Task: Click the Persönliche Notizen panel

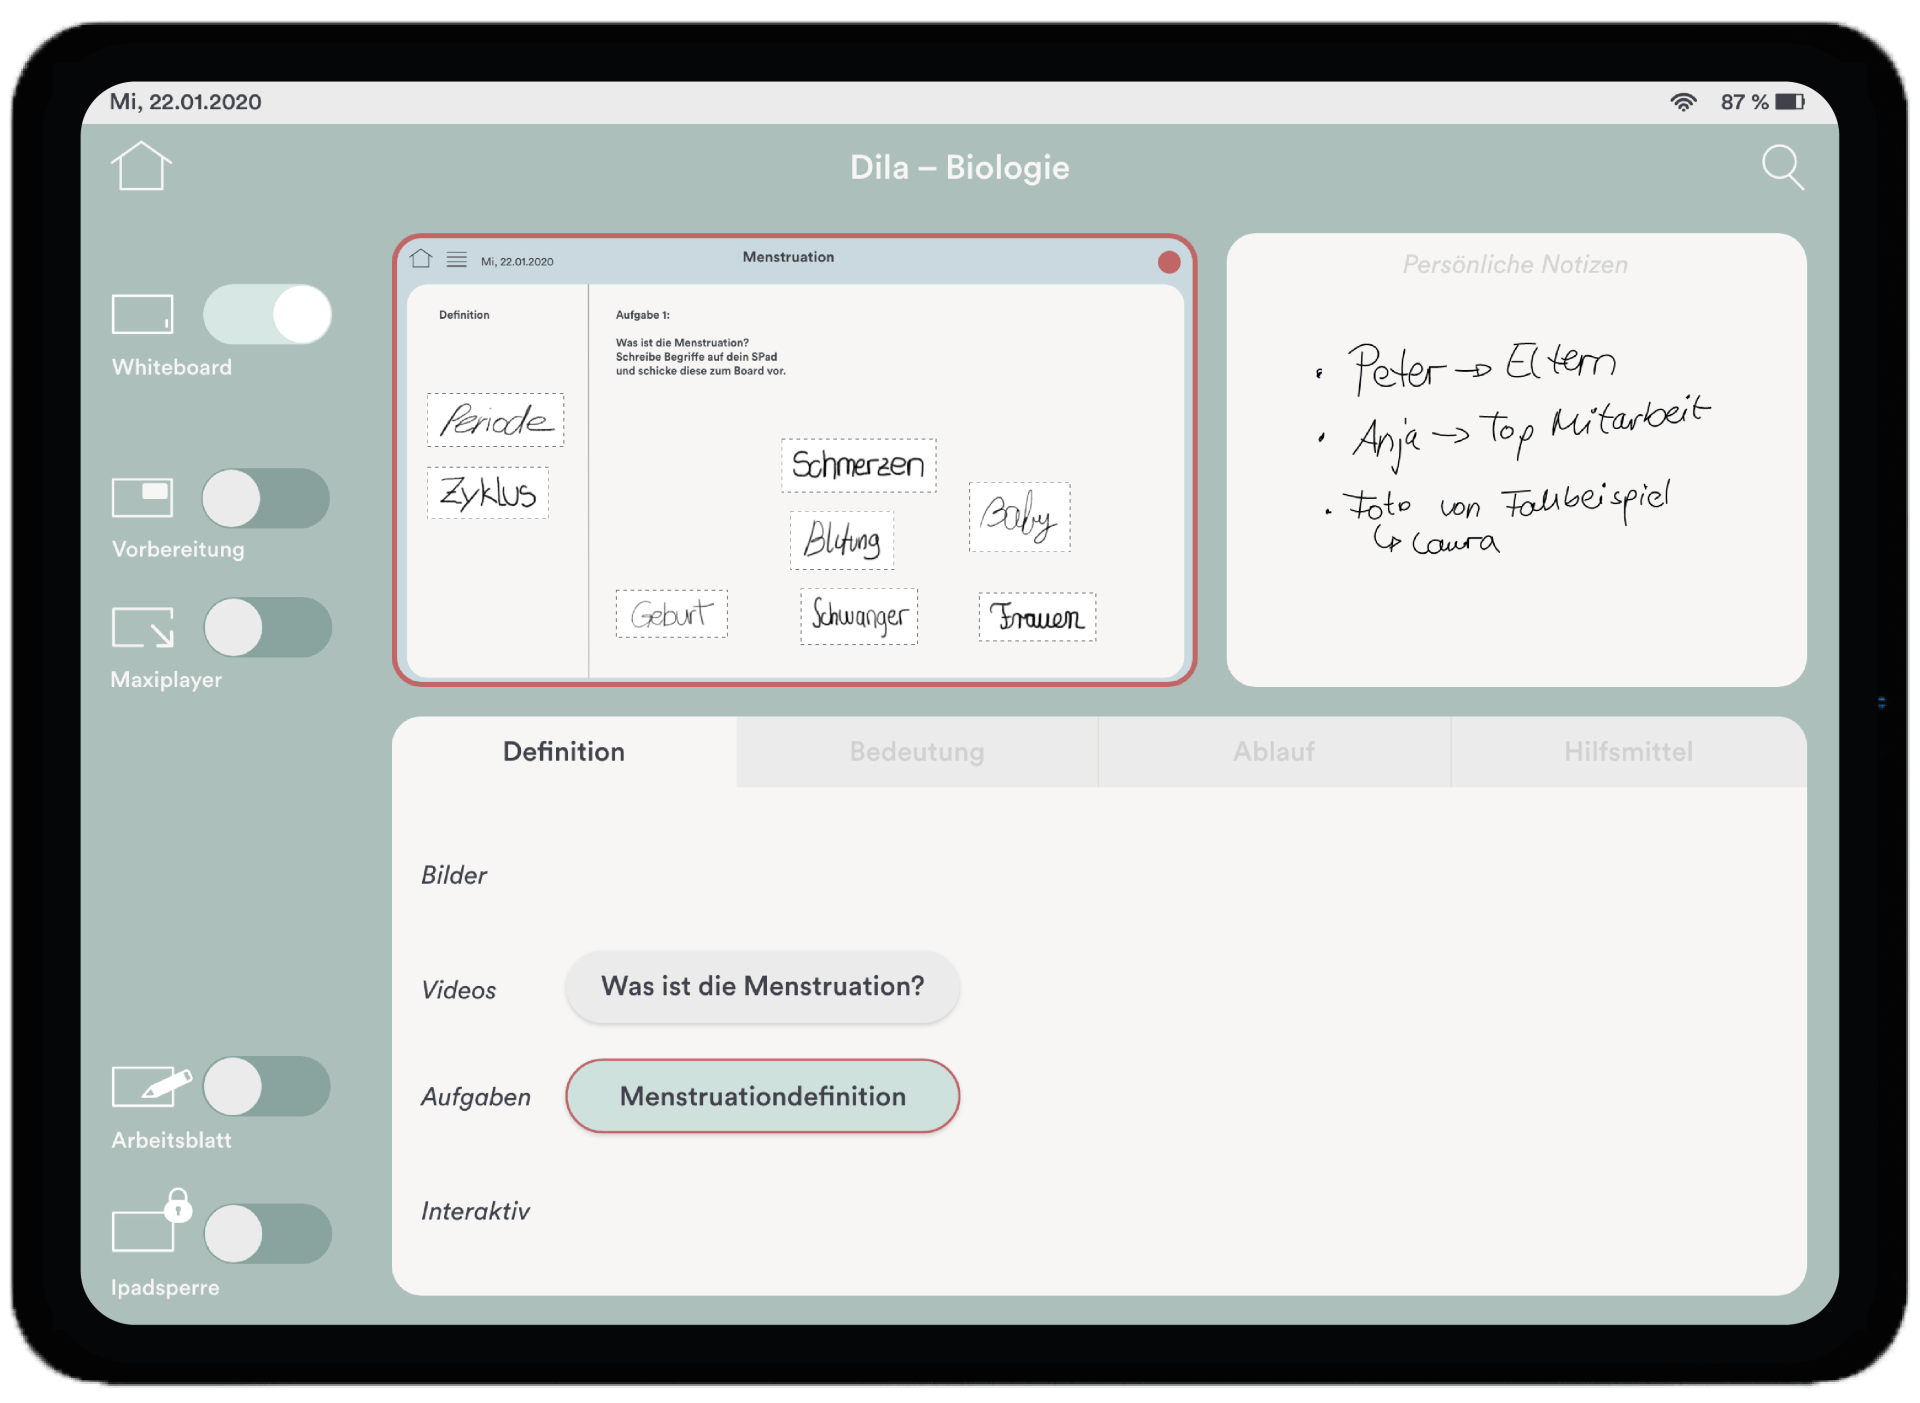Action: [1515, 460]
